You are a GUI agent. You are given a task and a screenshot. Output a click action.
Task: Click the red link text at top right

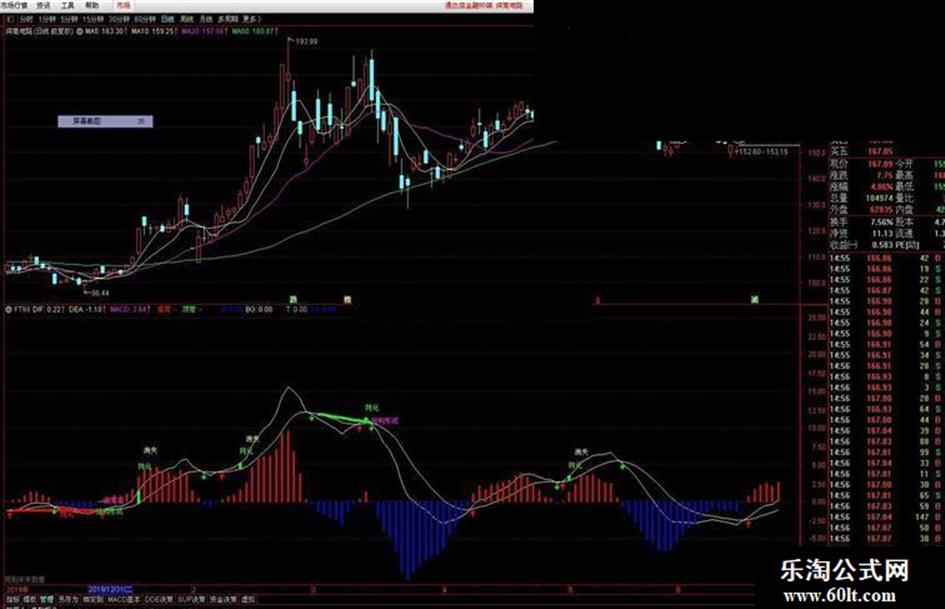pyautogui.click(x=484, y=5)
